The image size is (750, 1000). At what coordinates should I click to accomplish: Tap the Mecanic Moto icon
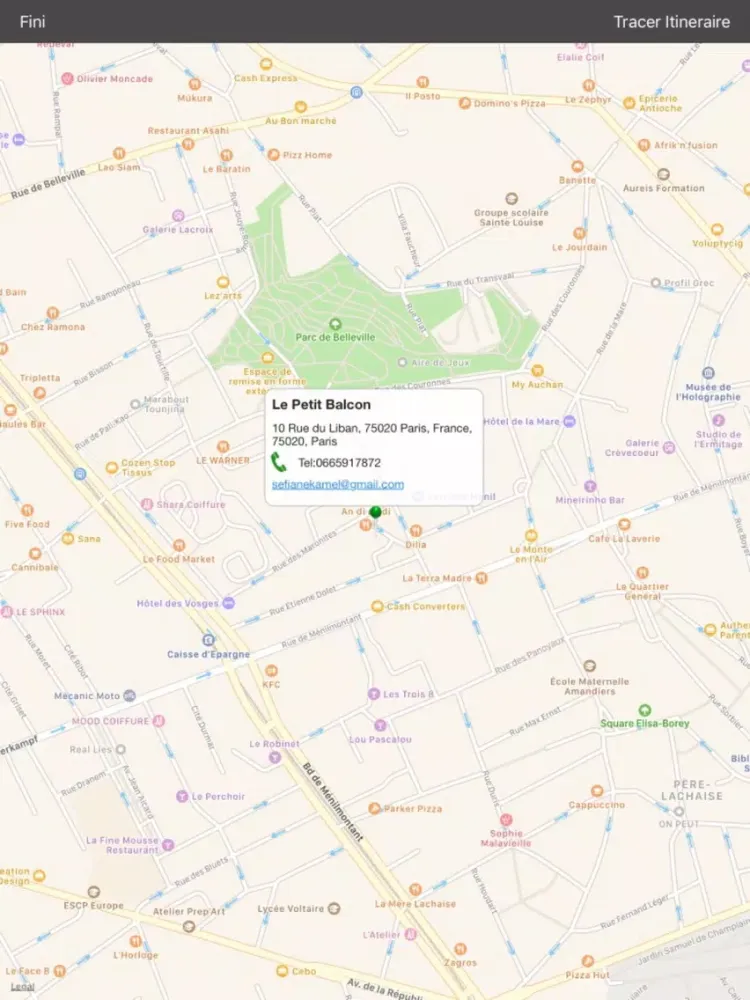(129, 696)
